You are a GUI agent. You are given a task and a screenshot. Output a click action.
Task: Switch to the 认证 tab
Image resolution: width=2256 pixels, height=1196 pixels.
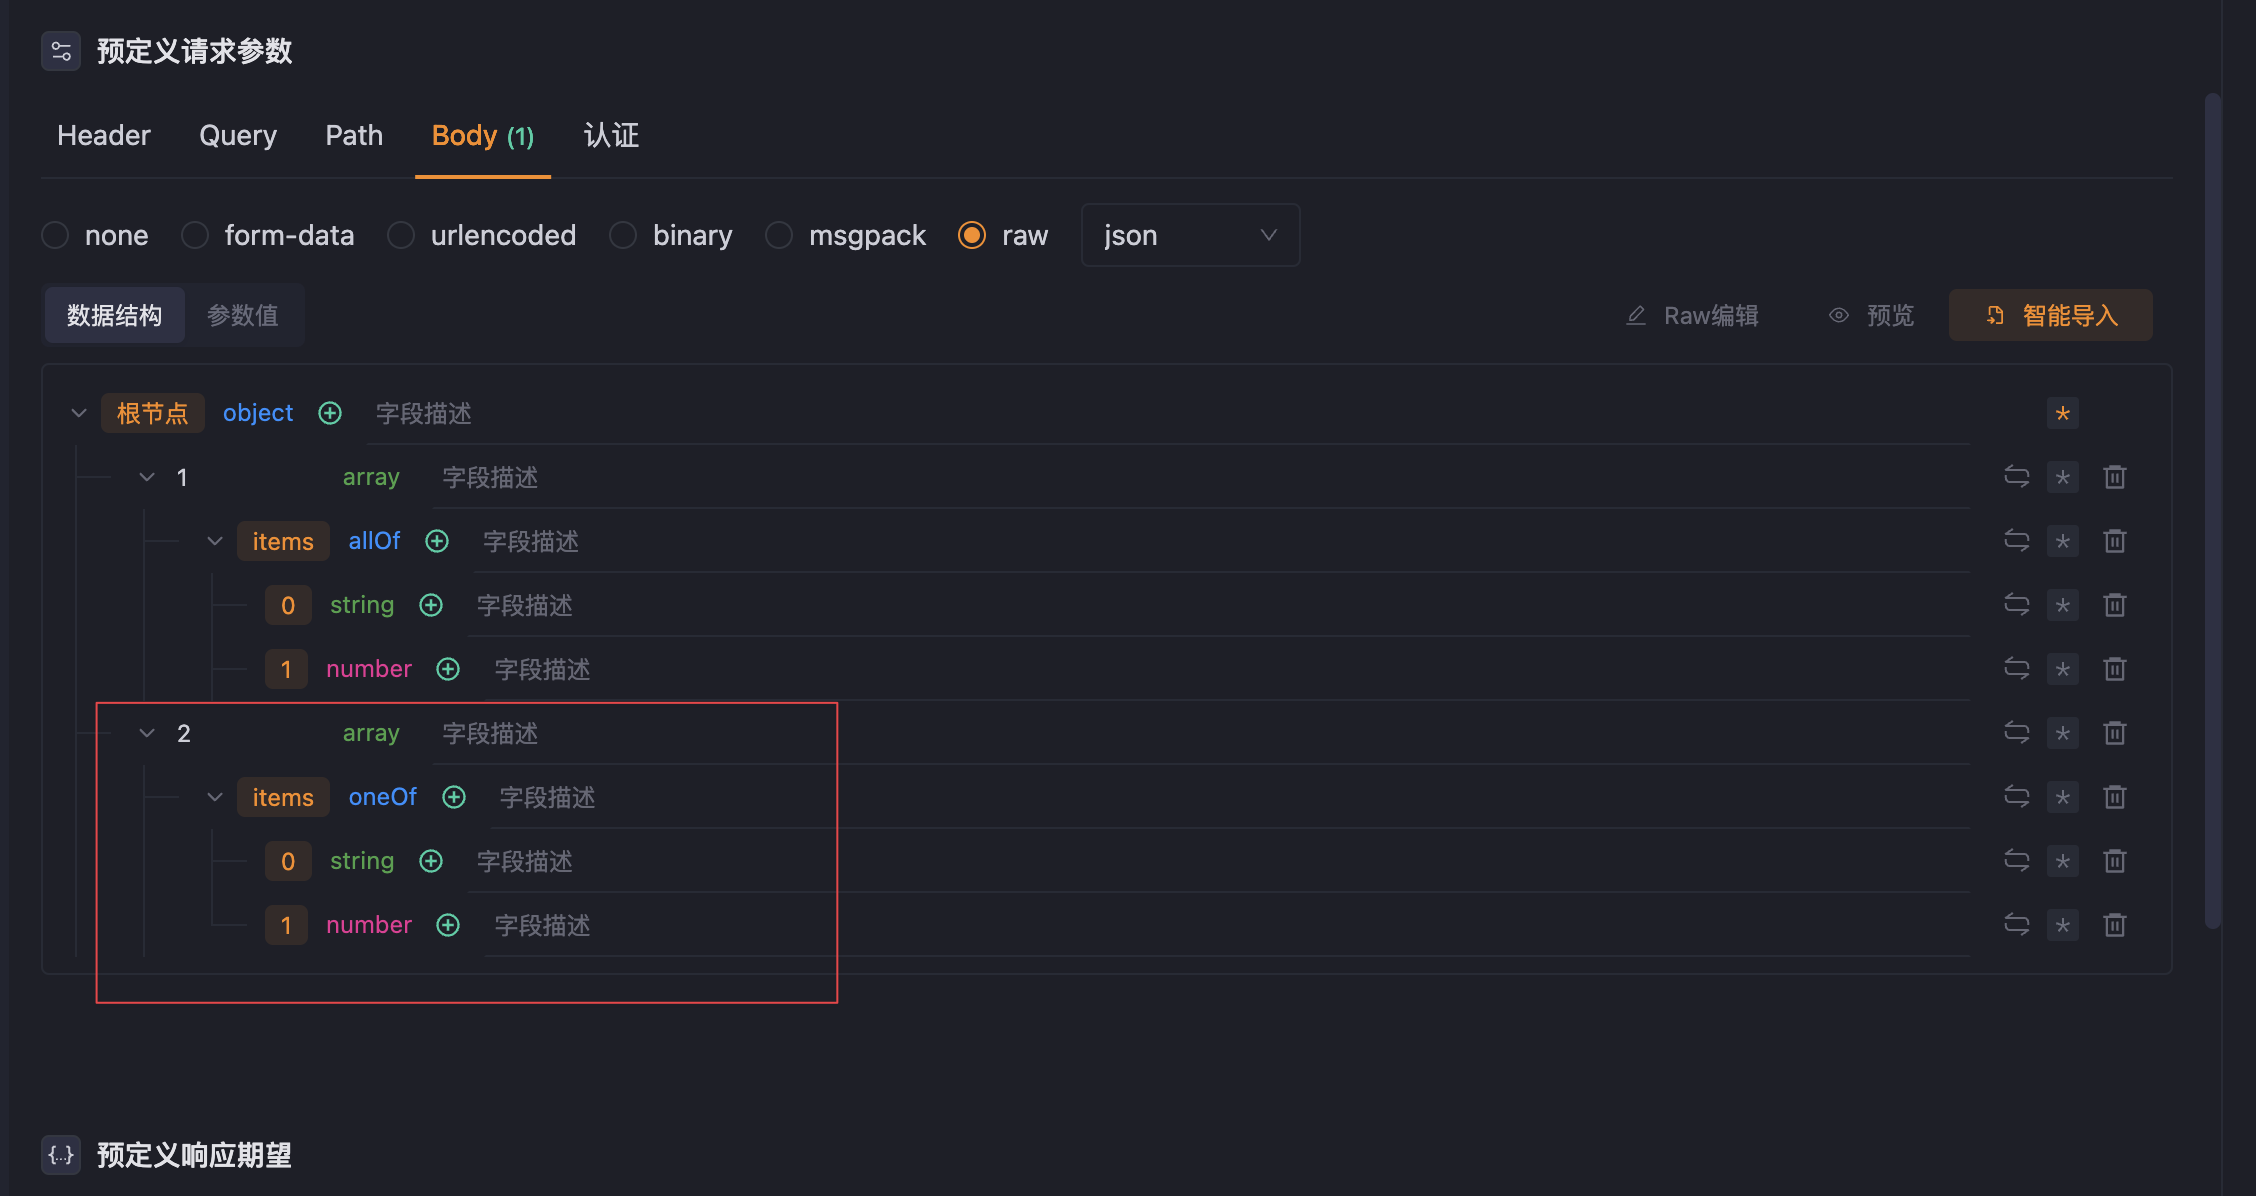[610, 136]
